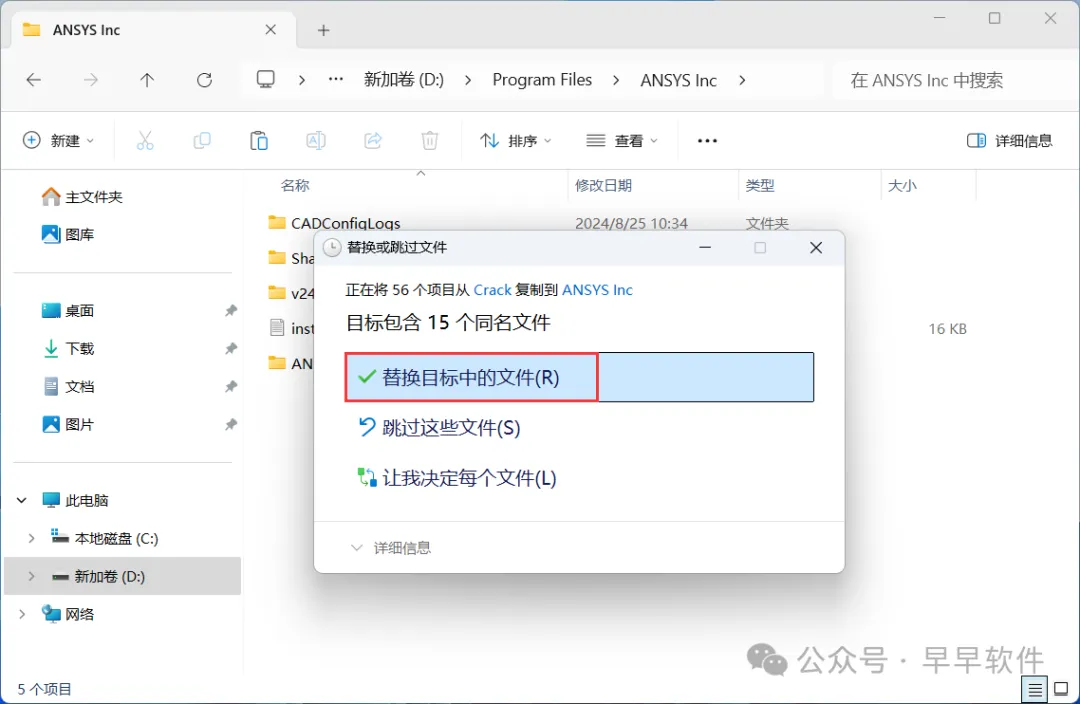1080x704 pixels.
Task: Expand chevron after 新加卷 (D:) breadcrumb
Action: [468, 80]
